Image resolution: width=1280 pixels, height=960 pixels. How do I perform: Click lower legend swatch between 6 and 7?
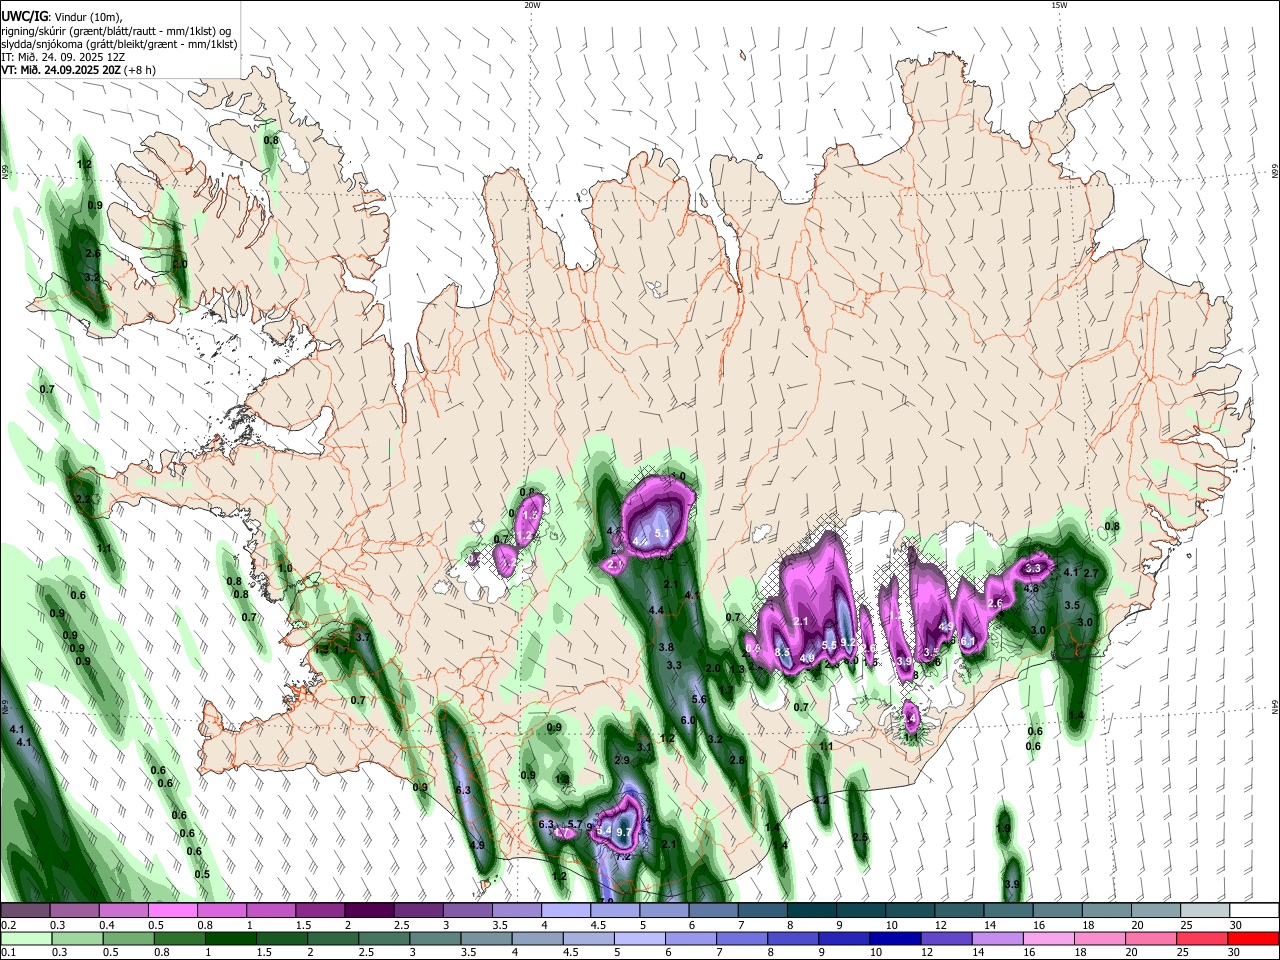pyautogui.click(x=691, y=938)
